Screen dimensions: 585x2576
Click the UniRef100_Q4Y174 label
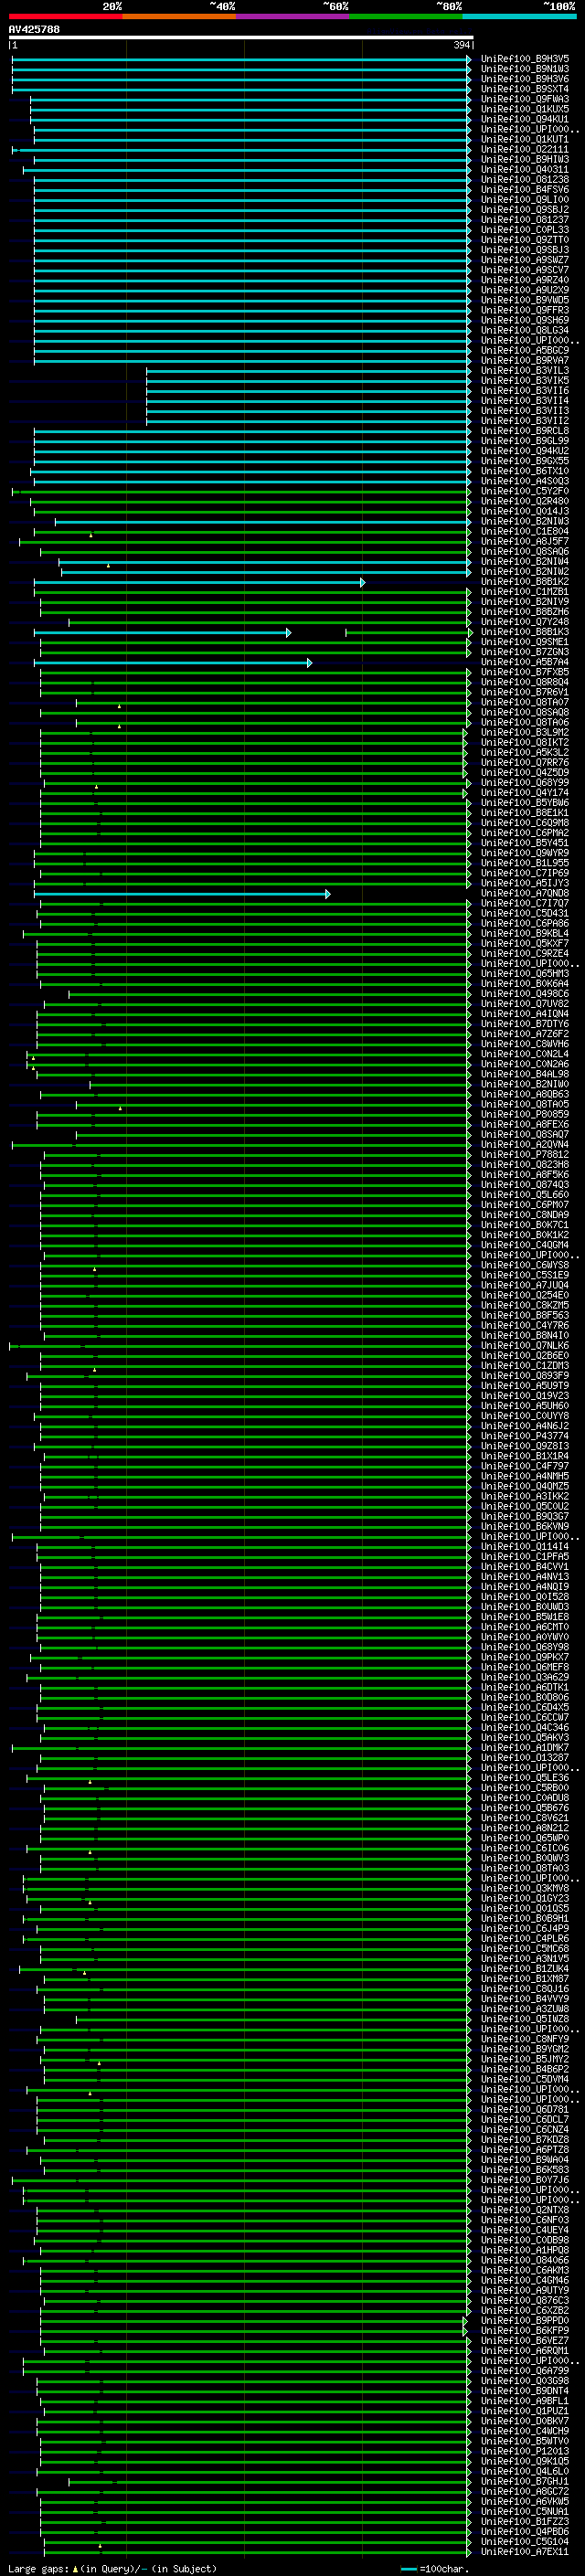[525, 793]
